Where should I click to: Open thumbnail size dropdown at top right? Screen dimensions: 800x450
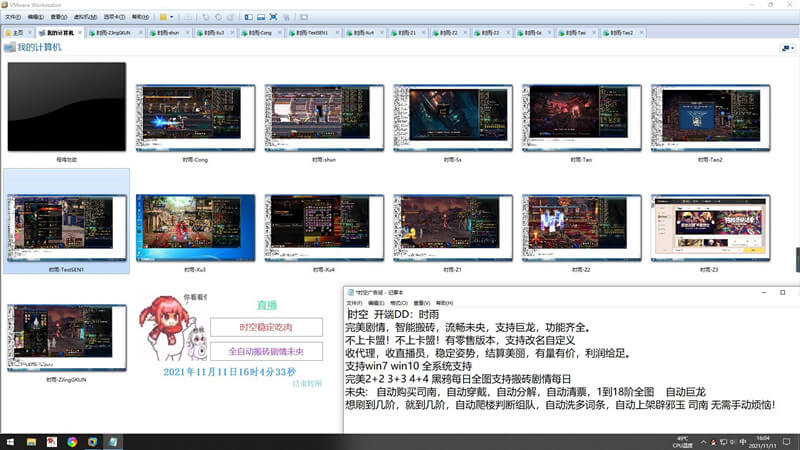(788, 48)
